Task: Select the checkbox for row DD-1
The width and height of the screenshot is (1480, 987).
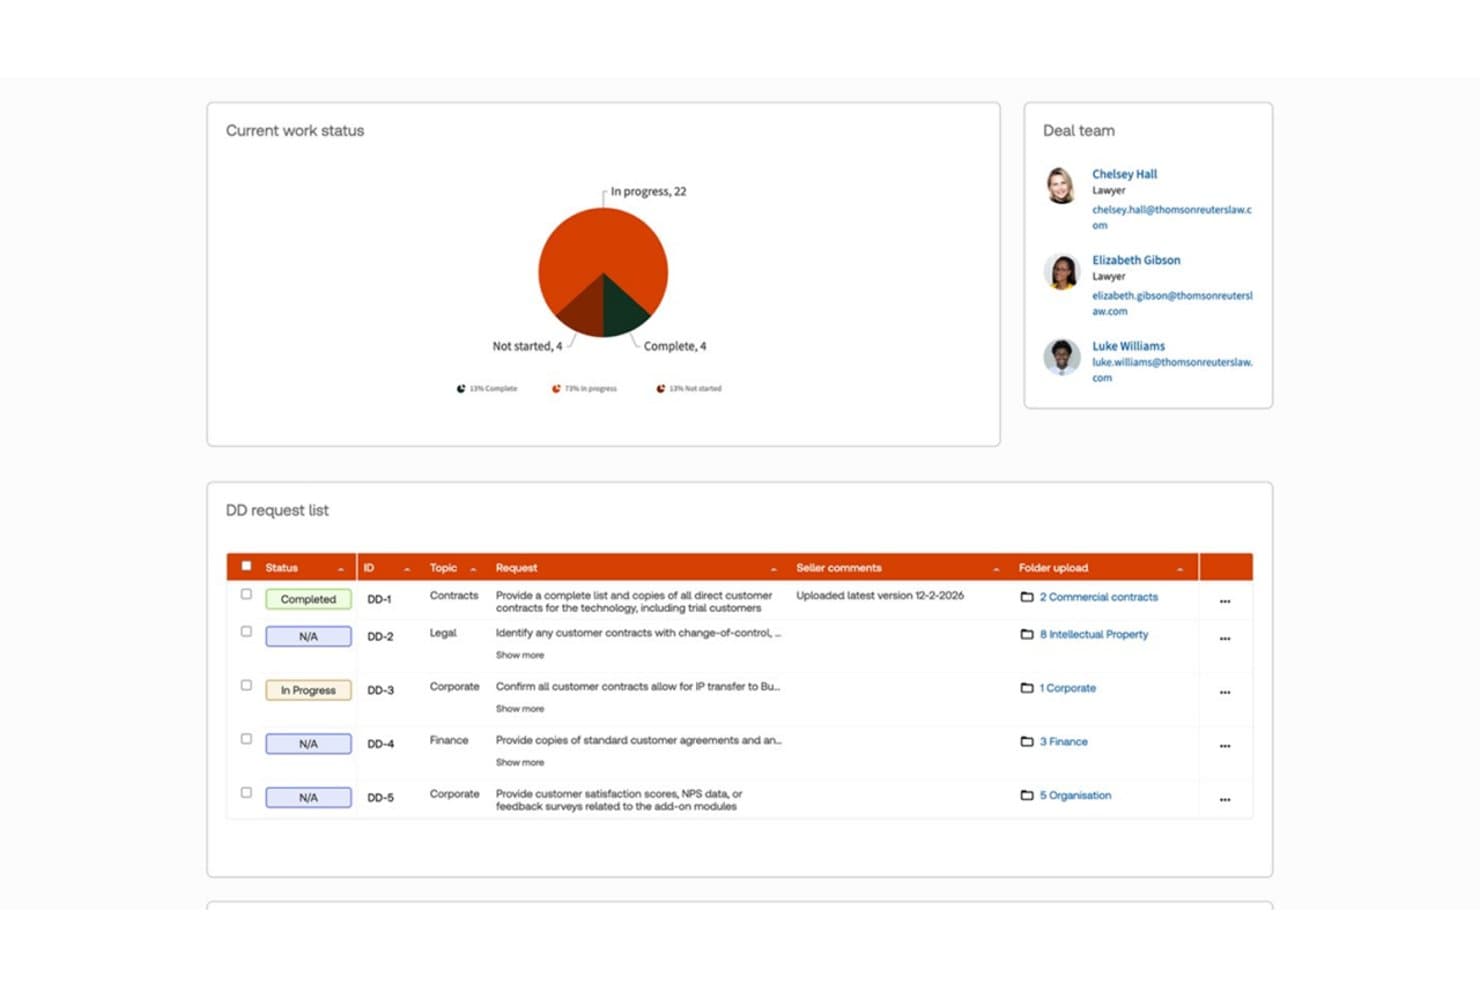Action: coord(246,594)
